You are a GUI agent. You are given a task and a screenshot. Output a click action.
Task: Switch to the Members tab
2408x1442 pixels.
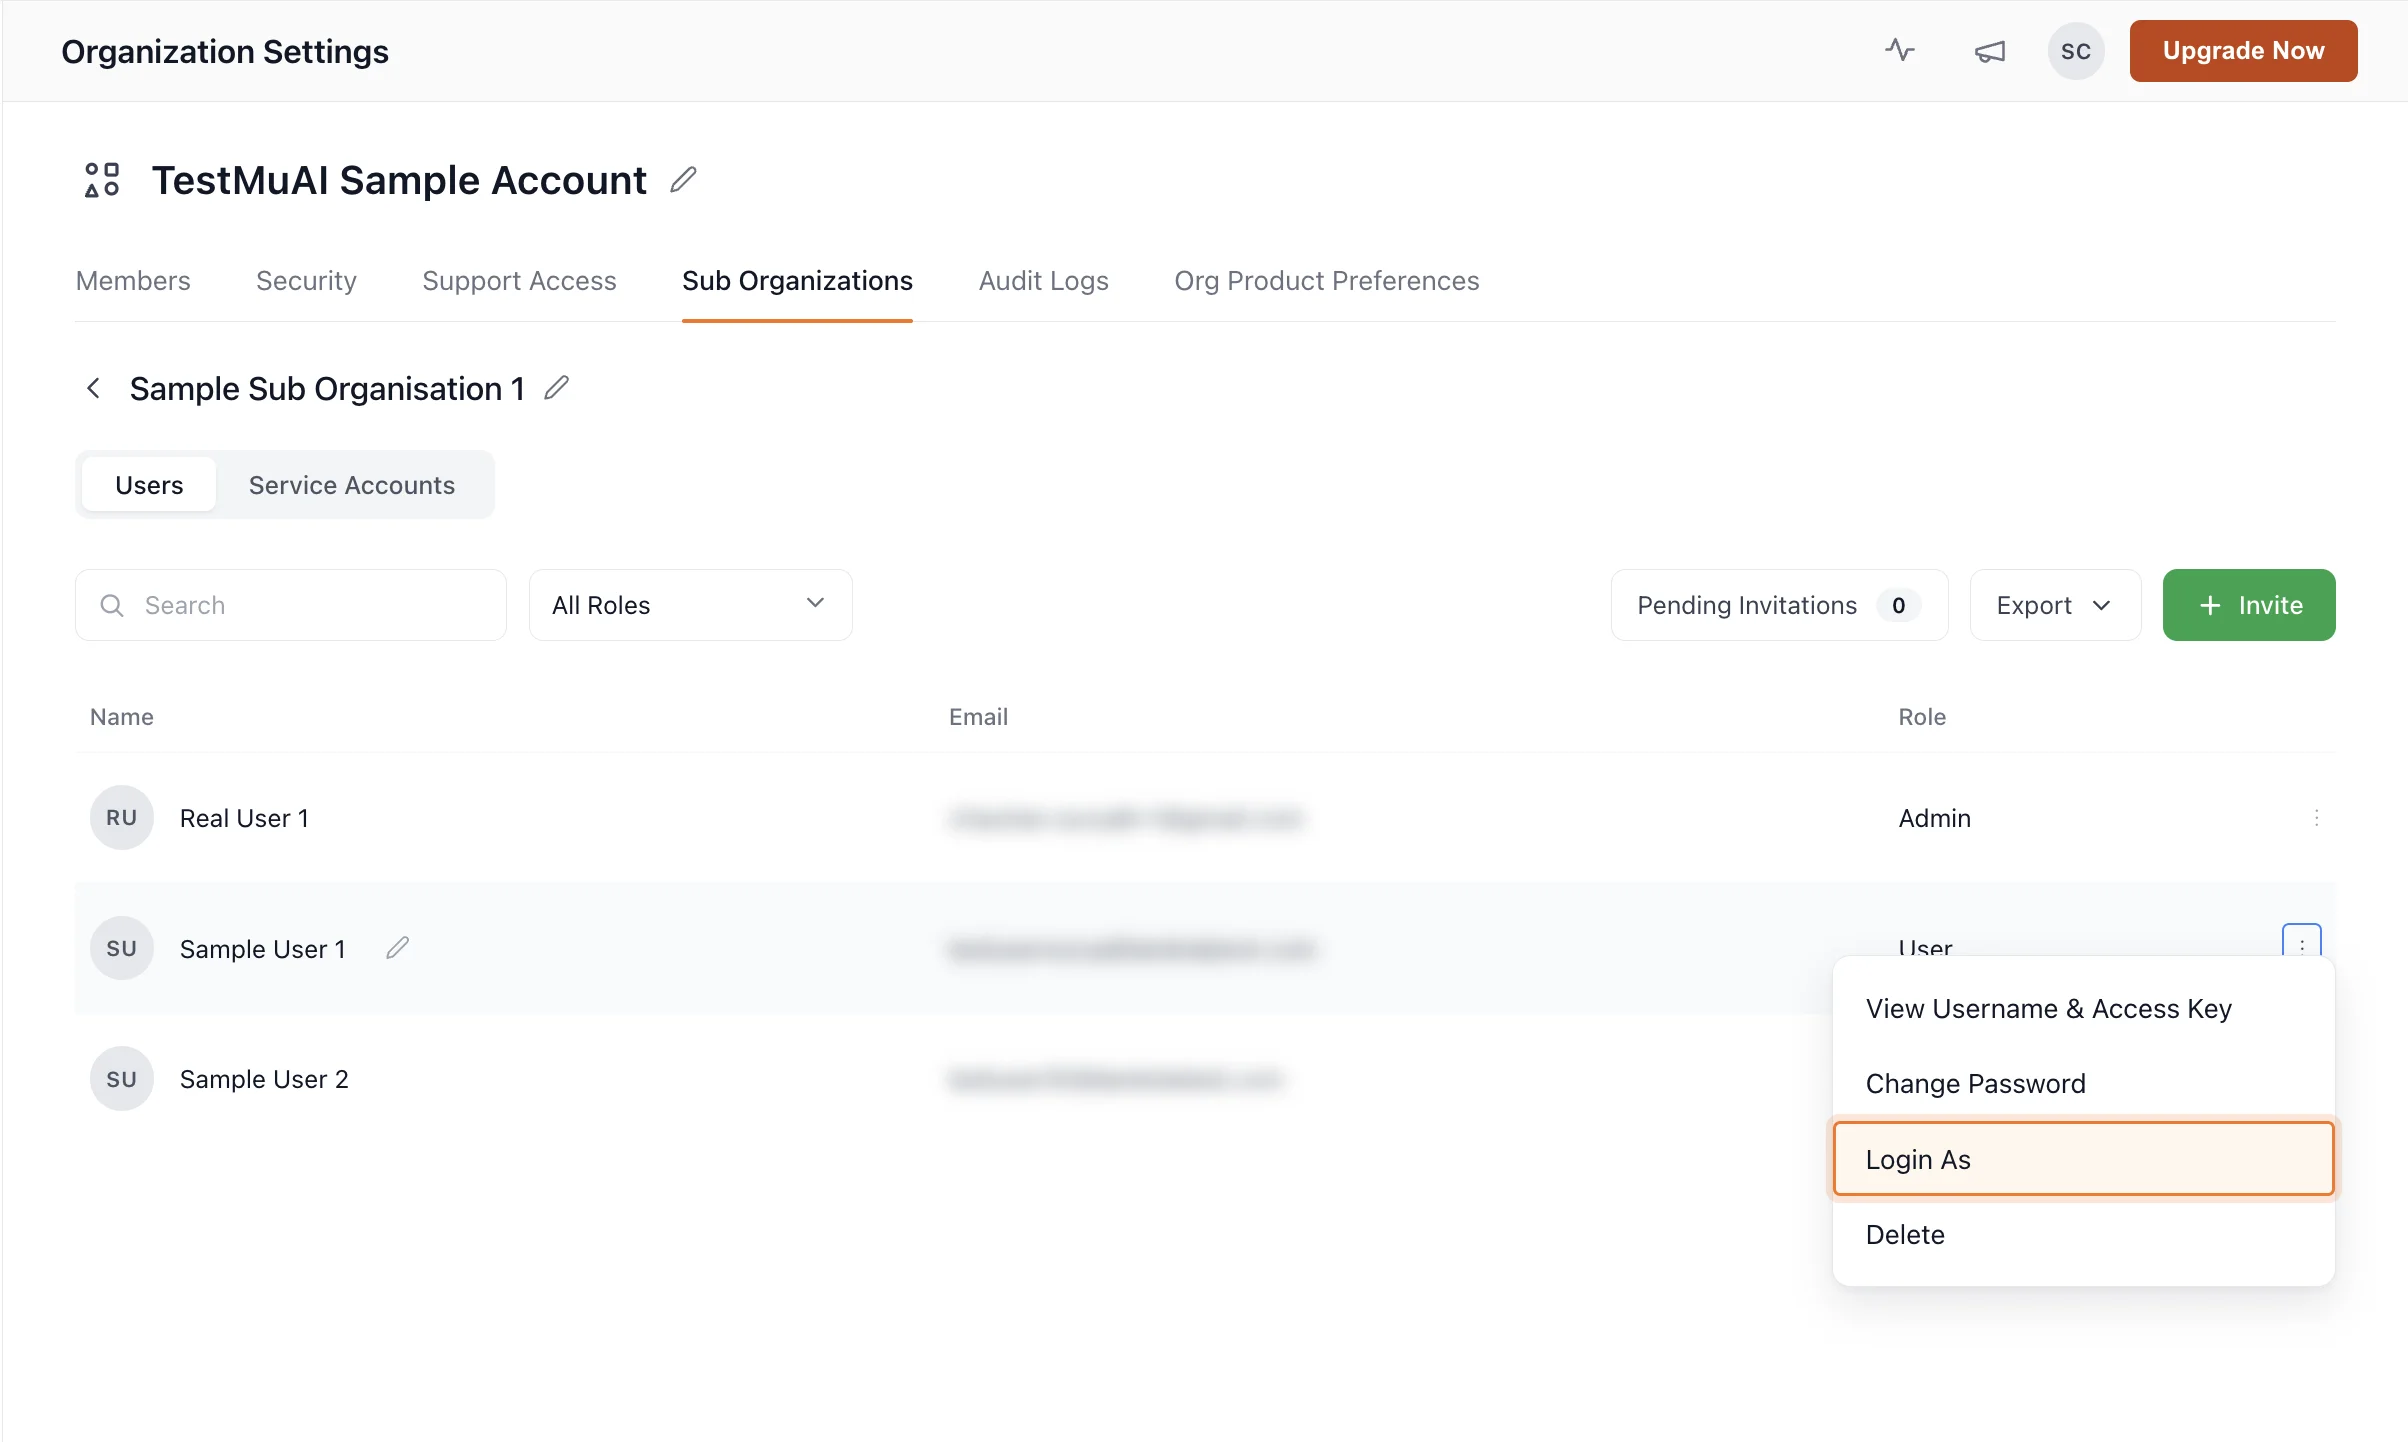pos(133,281)
